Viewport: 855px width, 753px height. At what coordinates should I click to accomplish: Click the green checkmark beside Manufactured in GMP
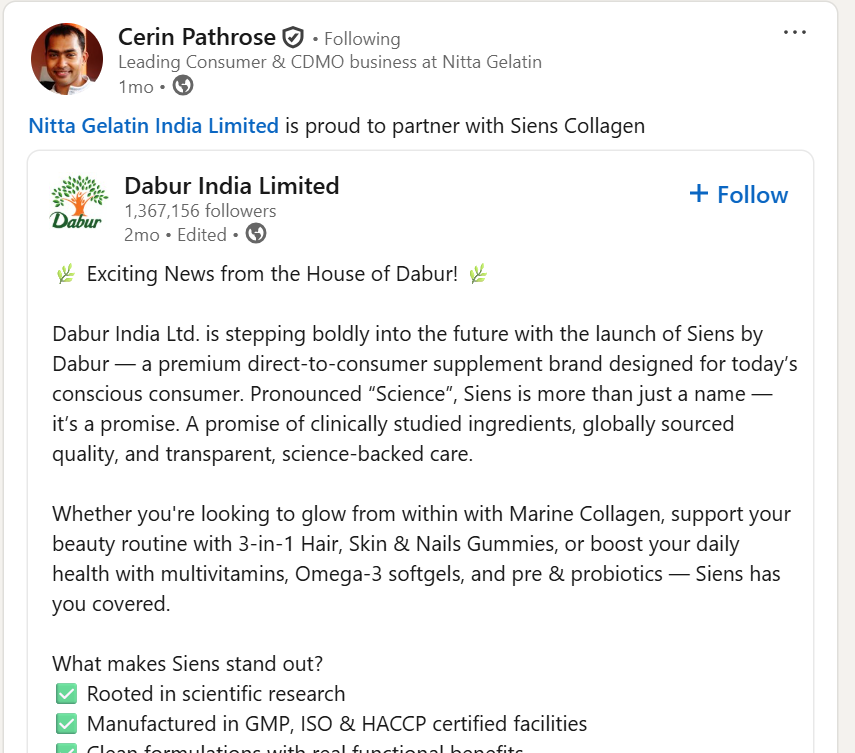[66, 723]
